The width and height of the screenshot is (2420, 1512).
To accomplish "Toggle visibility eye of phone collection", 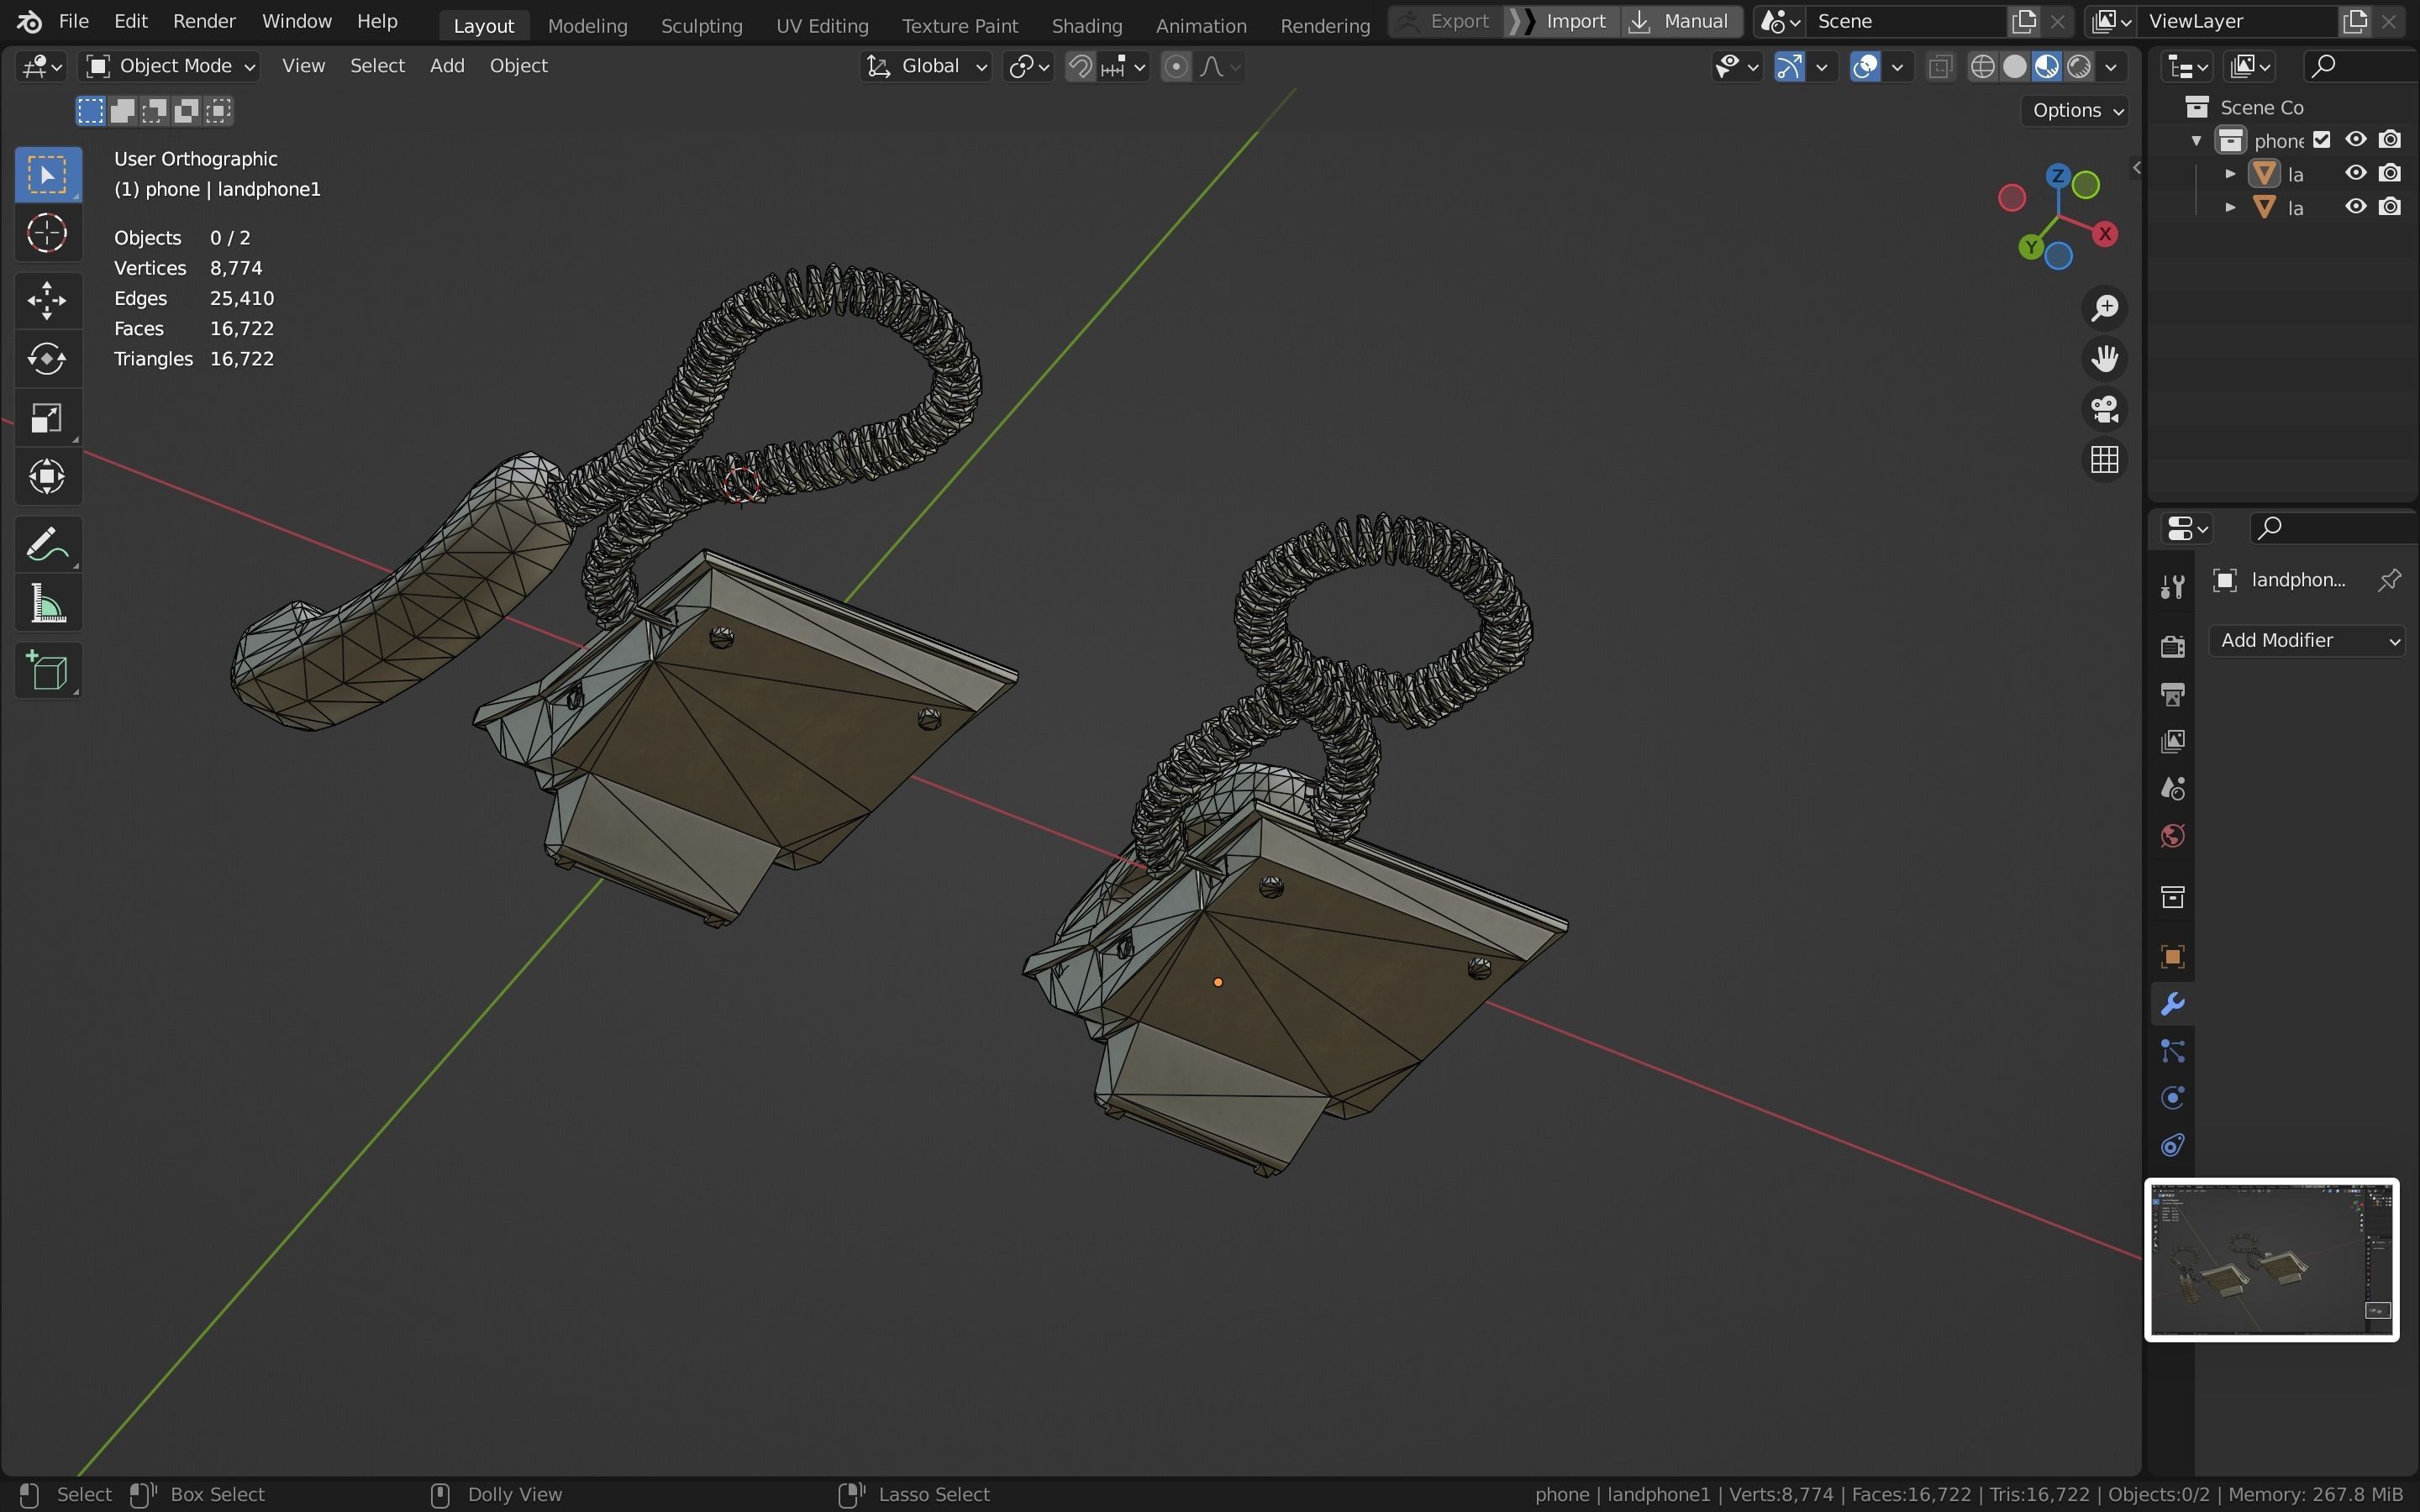I will pyautogui.click(x=2356, y=140).
